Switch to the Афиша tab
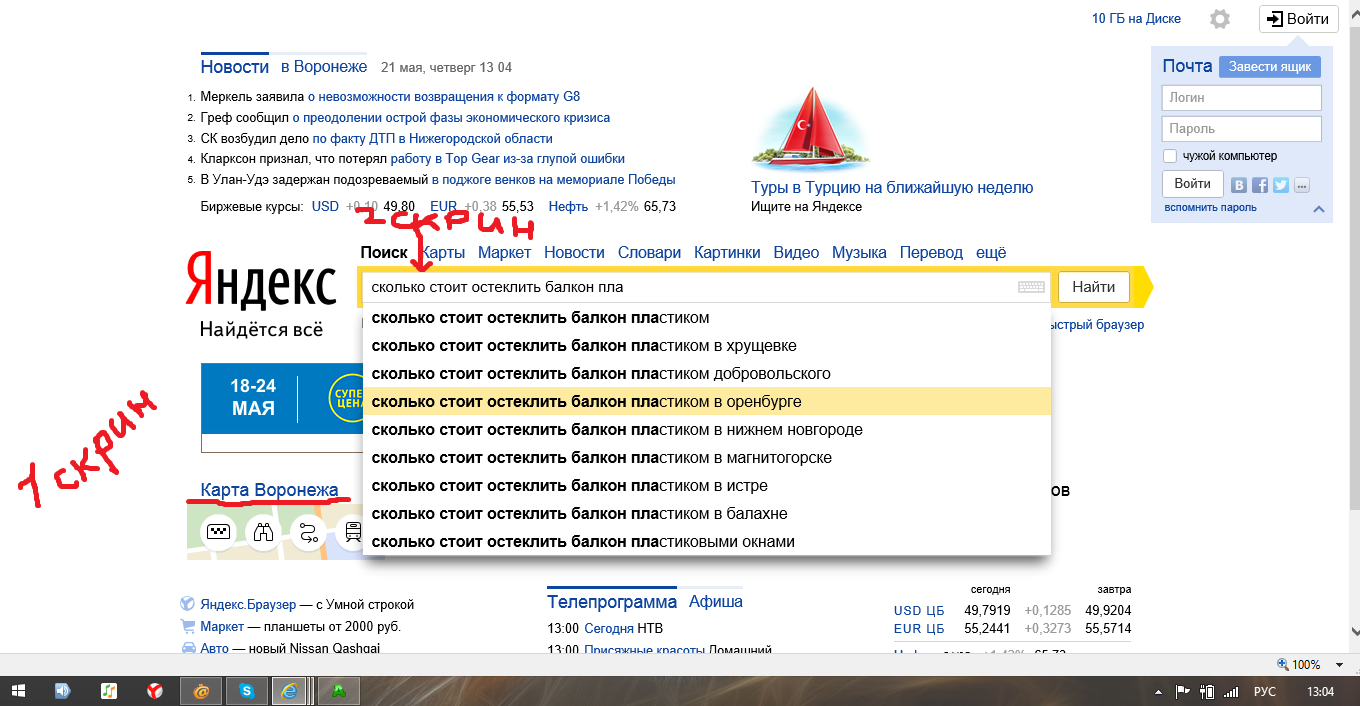 [x=716, y=601]
